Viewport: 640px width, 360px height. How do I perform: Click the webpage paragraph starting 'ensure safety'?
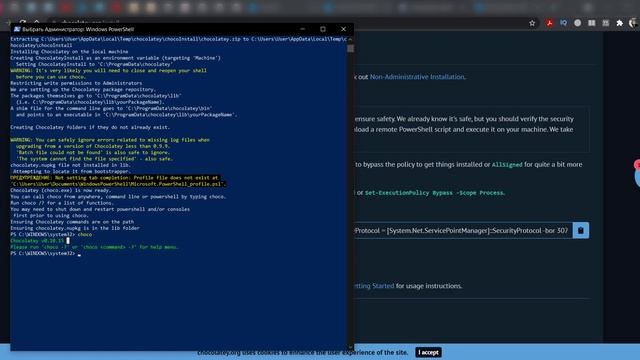pyautogui.click(x=464, y=124)
